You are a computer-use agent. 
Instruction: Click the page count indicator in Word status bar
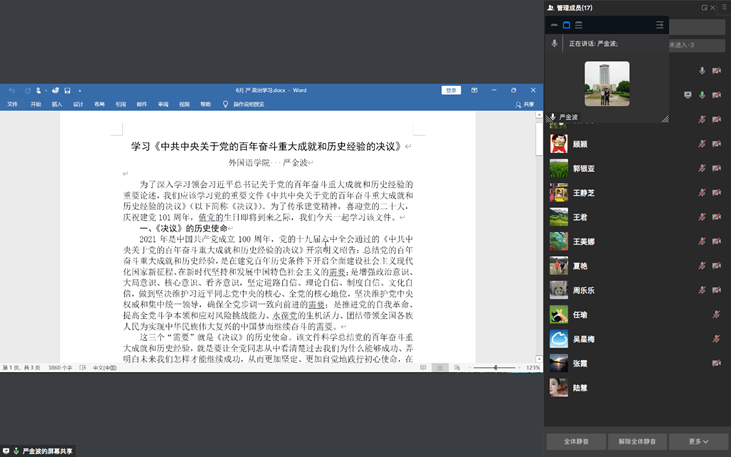pos(21,368)
